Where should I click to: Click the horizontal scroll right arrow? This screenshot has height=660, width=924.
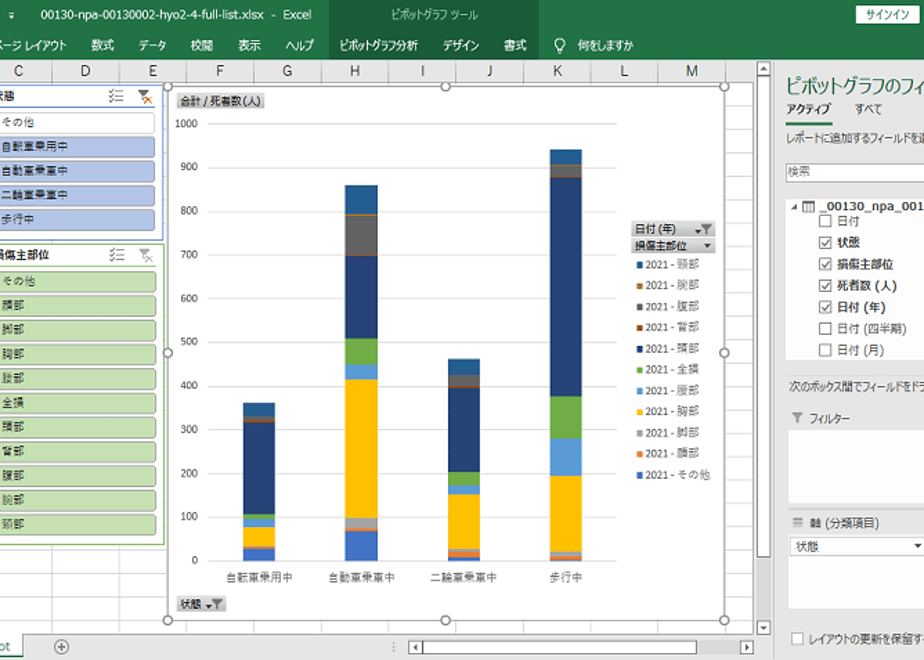tap(747, 647)
